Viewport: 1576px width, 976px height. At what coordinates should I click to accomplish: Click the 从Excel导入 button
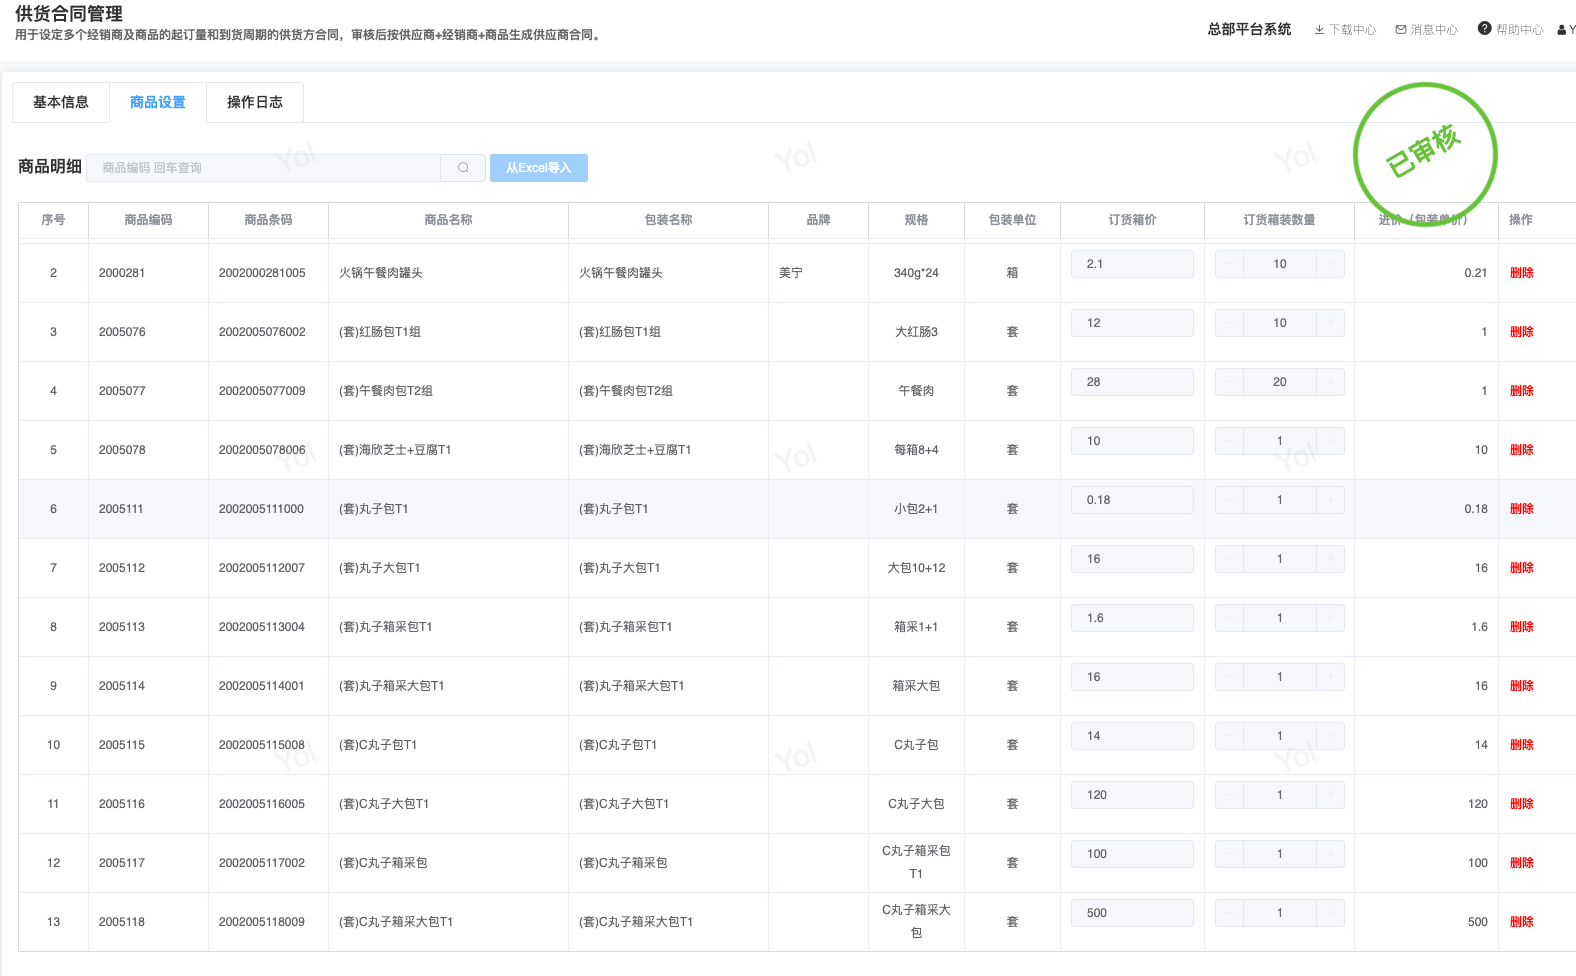pos(538,168)
